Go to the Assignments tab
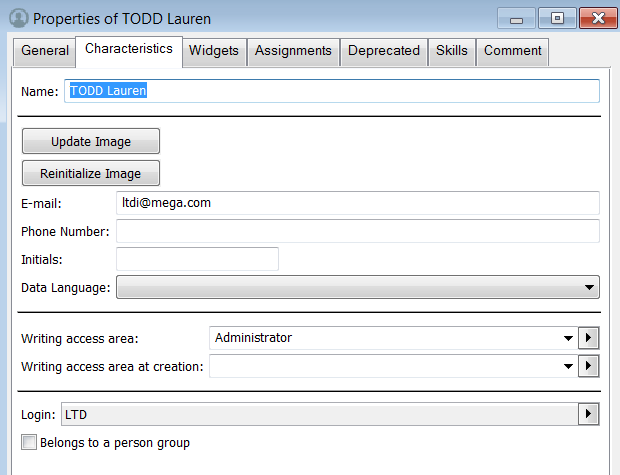 click(293, 51)
